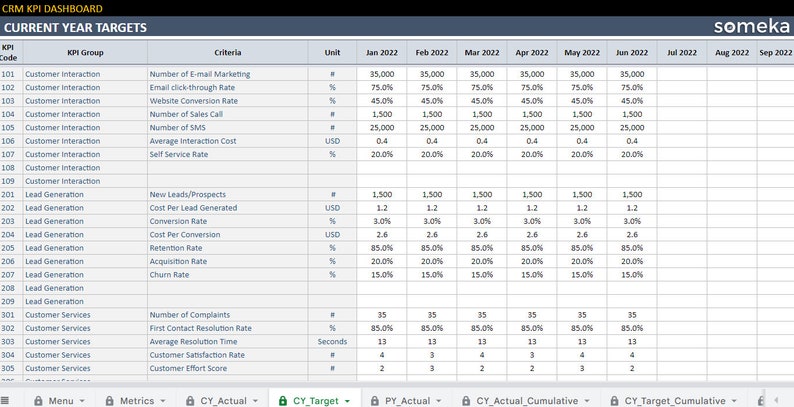Click lock icon on CY_Actual_Cumulative tab

pyautogui.click(x=466, y=401)
